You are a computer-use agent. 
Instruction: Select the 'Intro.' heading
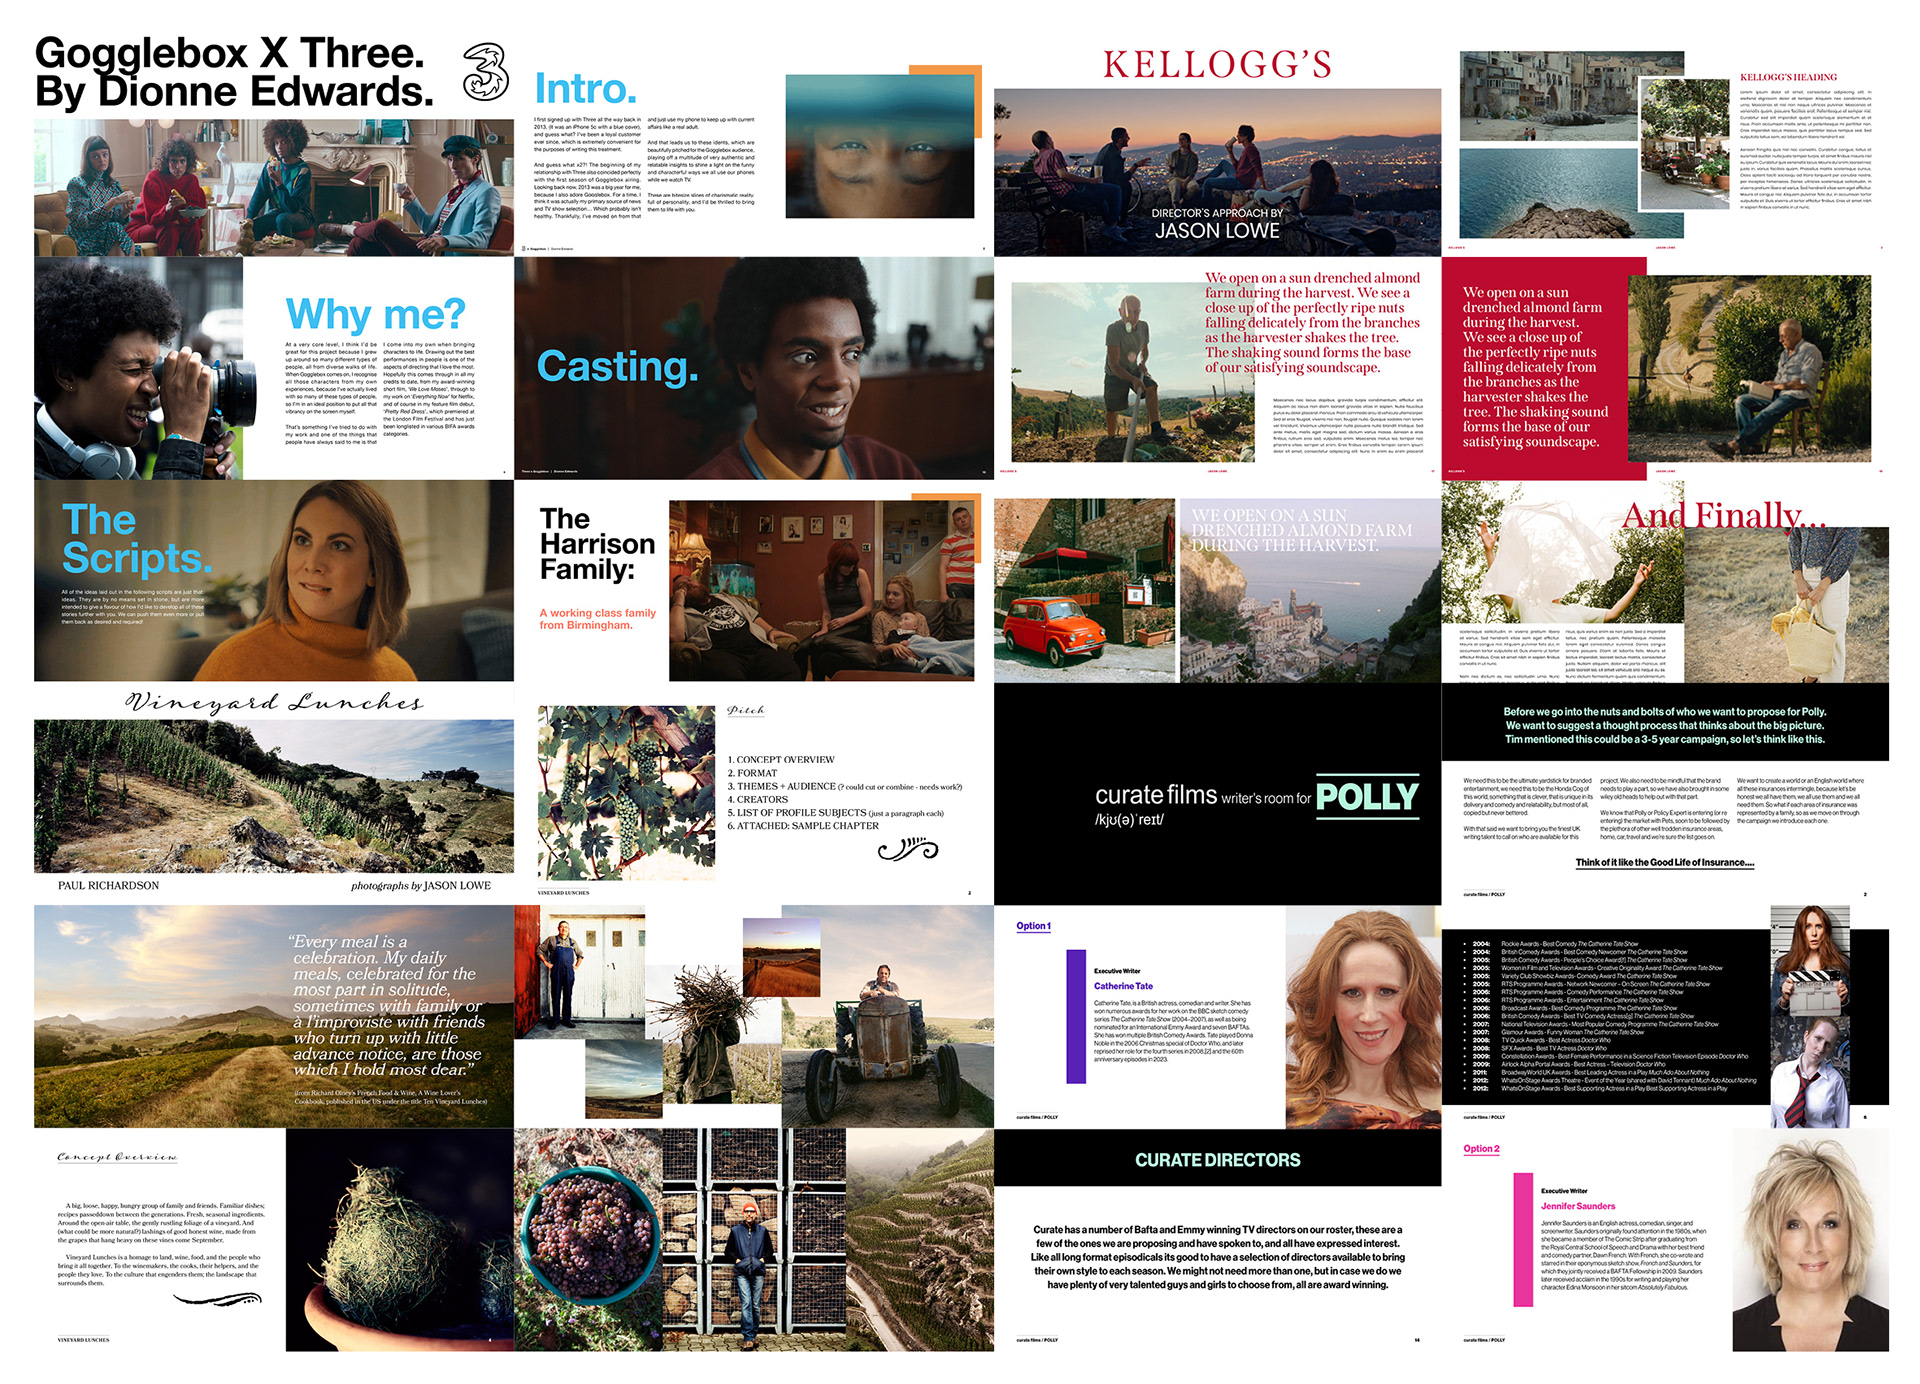(x=585, y=88)
